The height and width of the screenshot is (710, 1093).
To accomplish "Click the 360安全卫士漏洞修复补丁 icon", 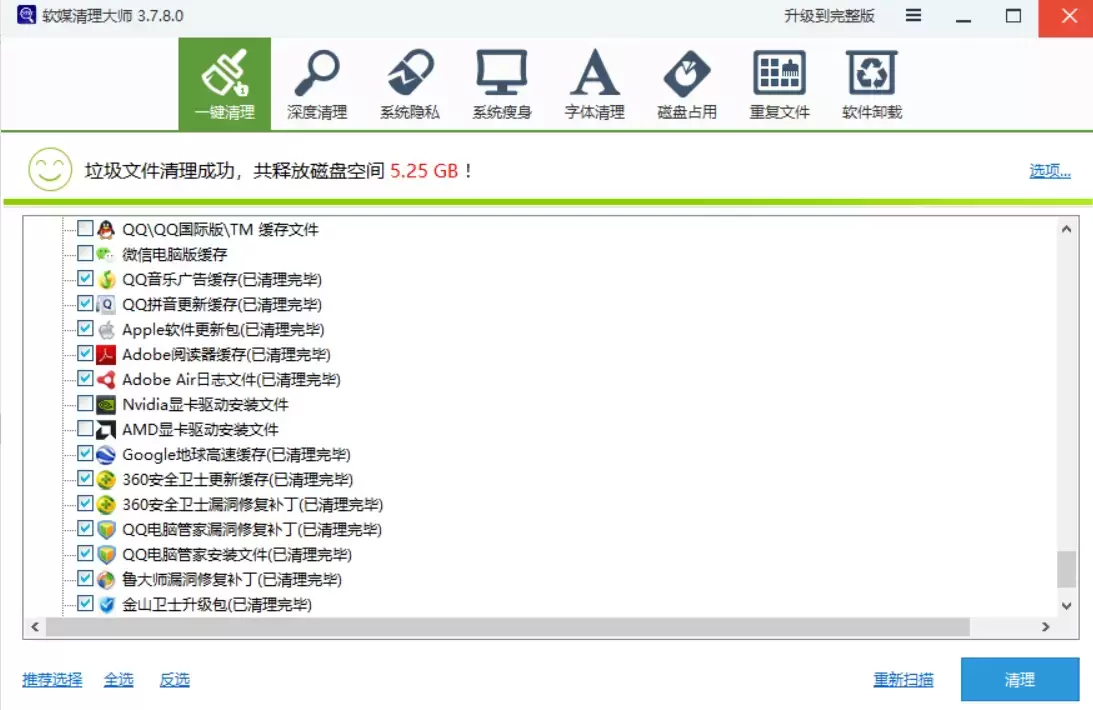I will 106,504.
